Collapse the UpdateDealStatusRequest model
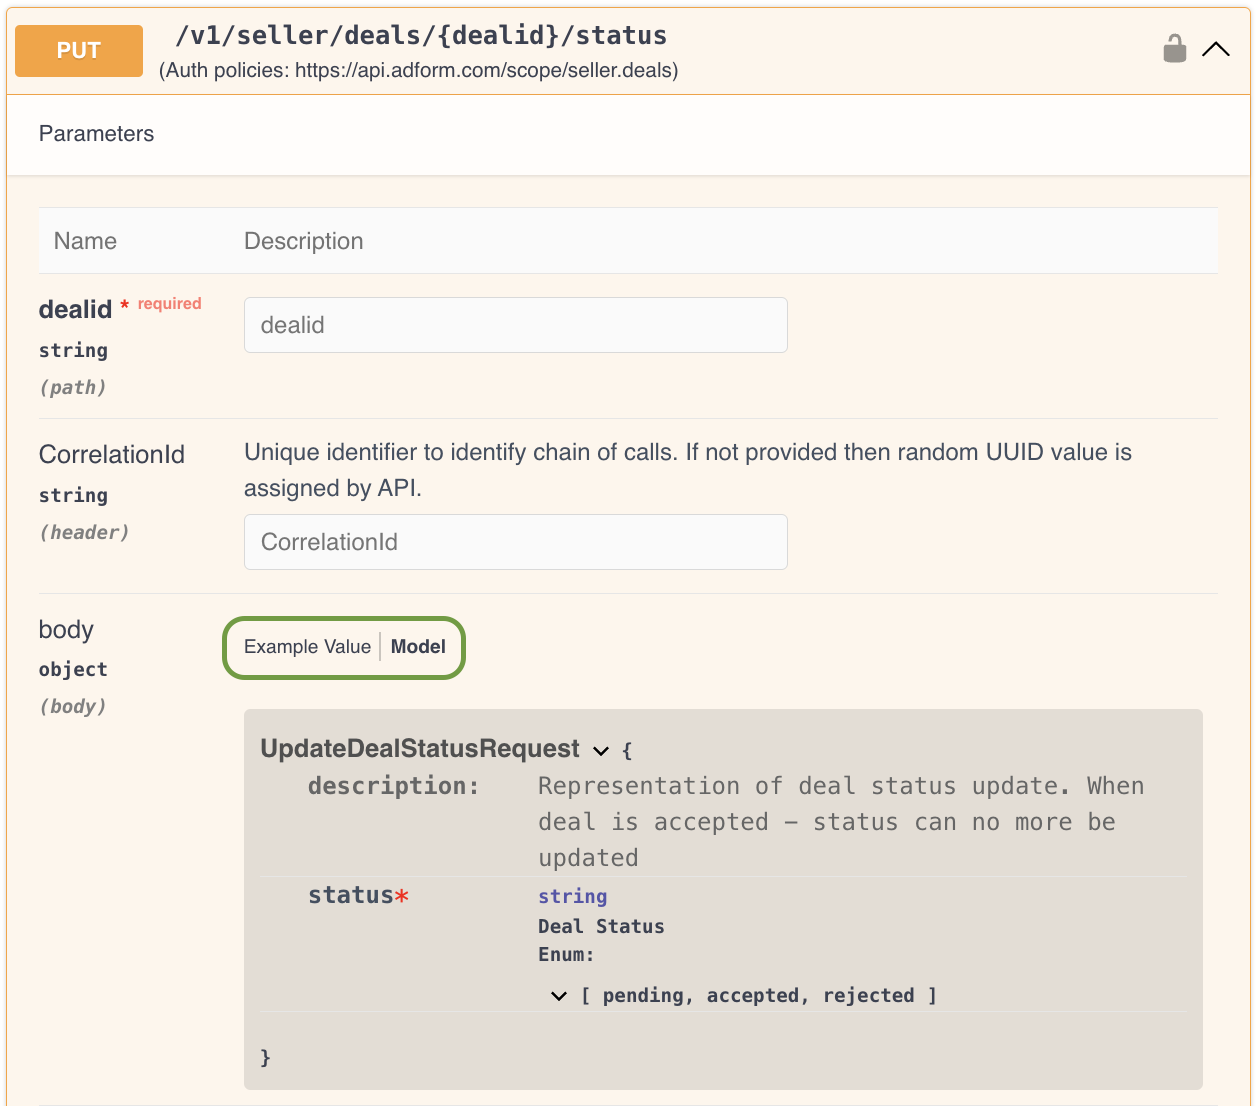This screenshot has height=1106, width=1256. click(601, 750)
